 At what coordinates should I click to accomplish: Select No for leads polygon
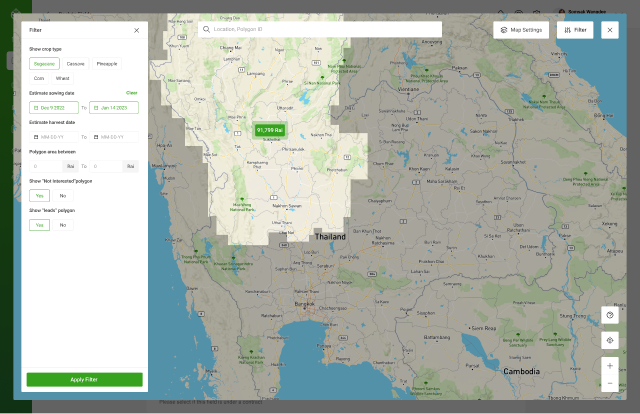[x=63, y=225]
